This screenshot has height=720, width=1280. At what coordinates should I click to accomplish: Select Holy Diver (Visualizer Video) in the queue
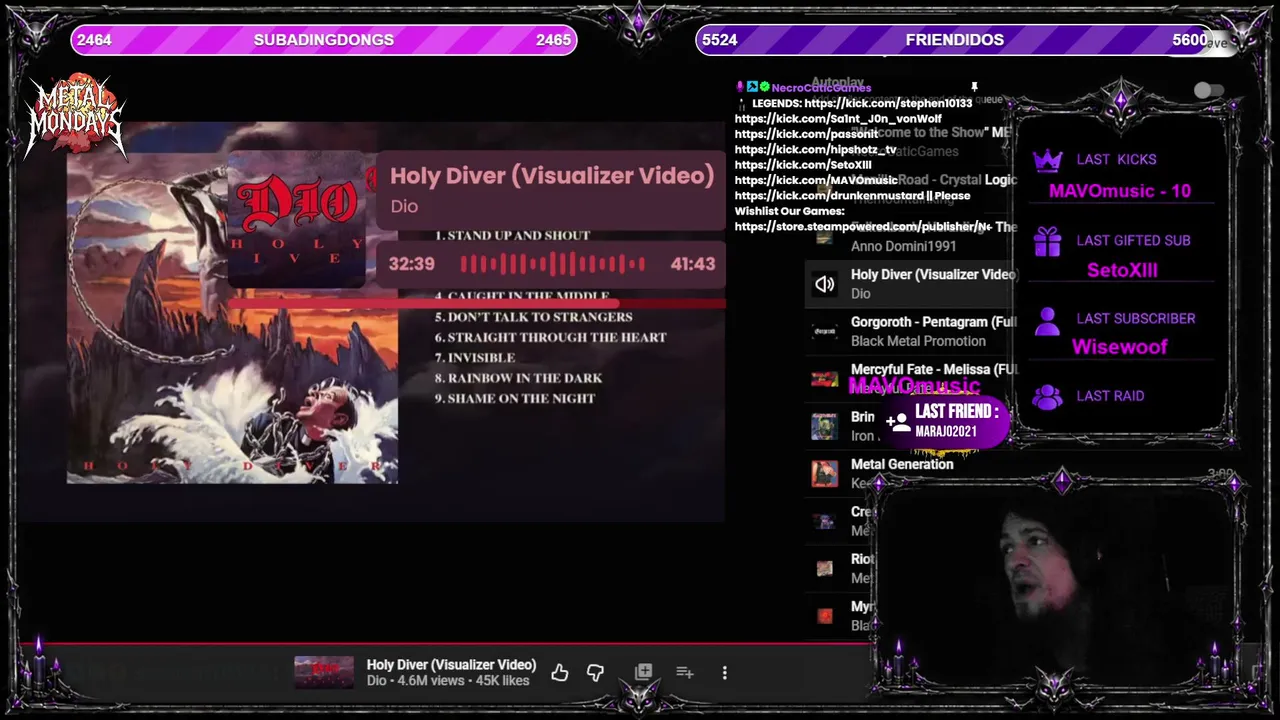pos(910,284)
